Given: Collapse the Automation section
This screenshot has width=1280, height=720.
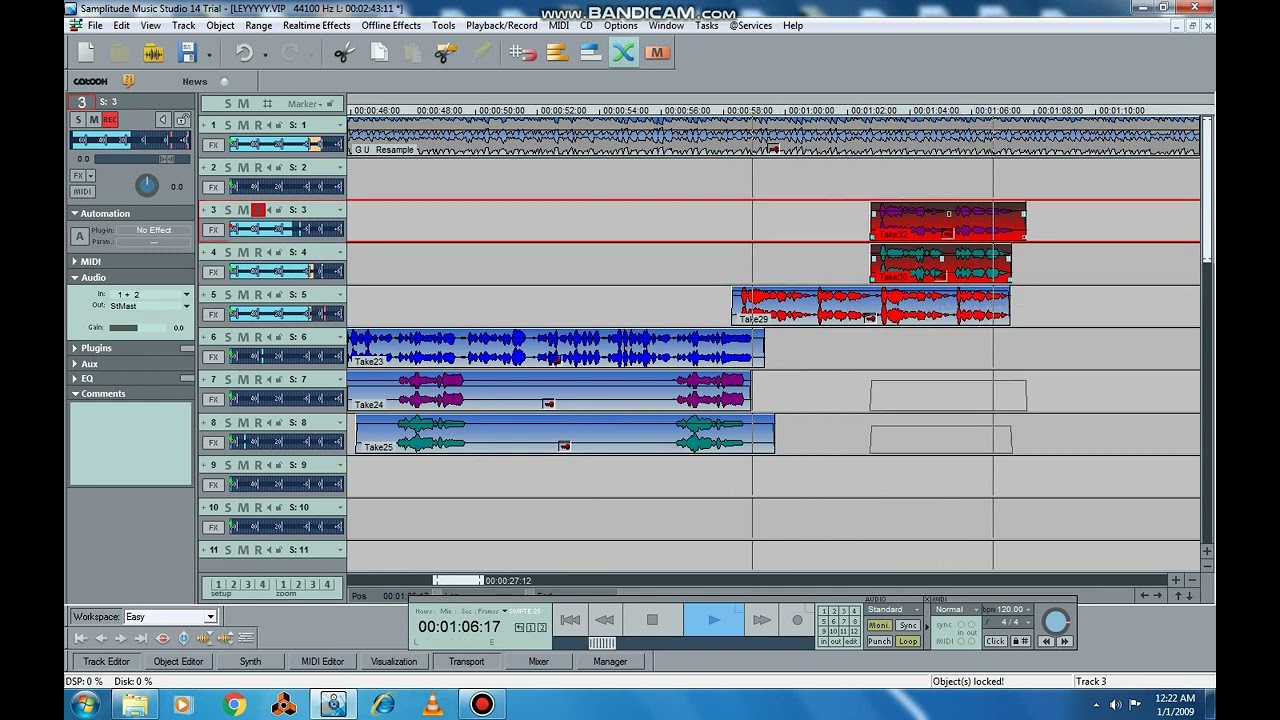Looking at the screenshot, I should (75, 213).
